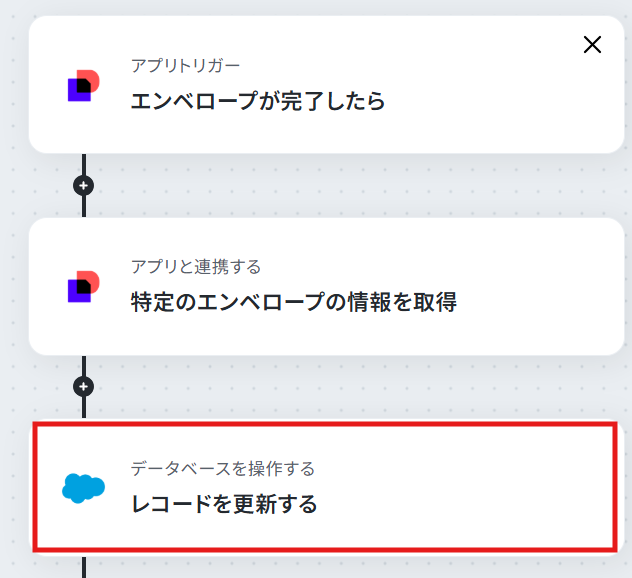Add a step above the レコードを更新する card
This screenshot has width=632, height=578.
[x=83, y=387]
